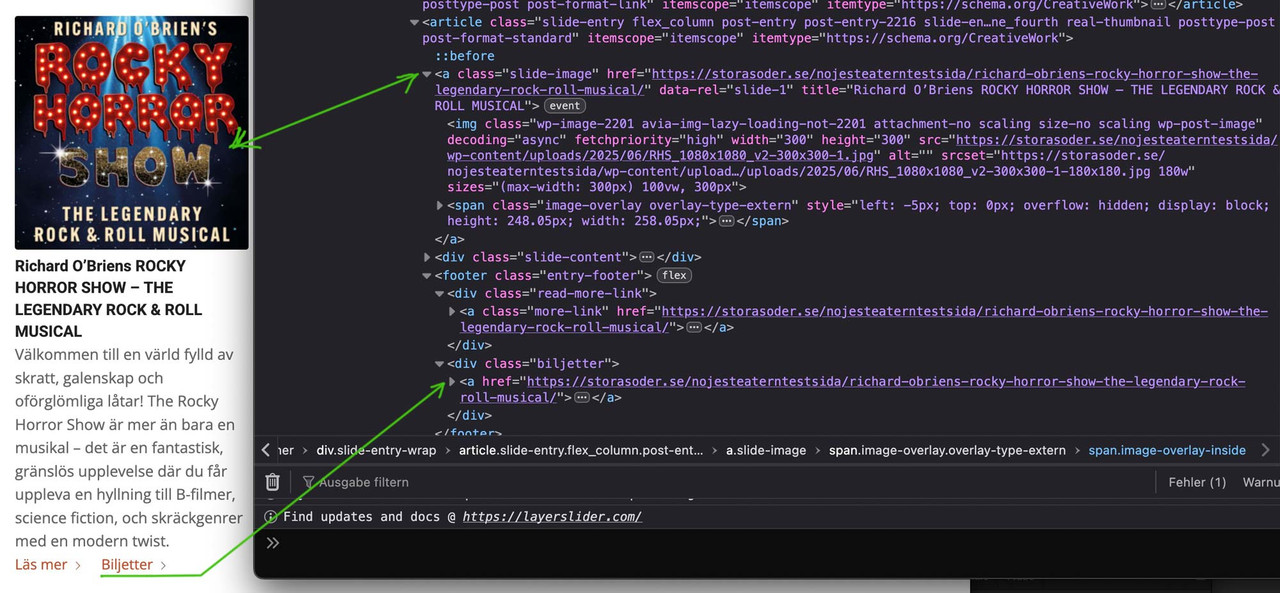
Task: Expand ellipsis in the biljetter anchor
Action: 582,397
